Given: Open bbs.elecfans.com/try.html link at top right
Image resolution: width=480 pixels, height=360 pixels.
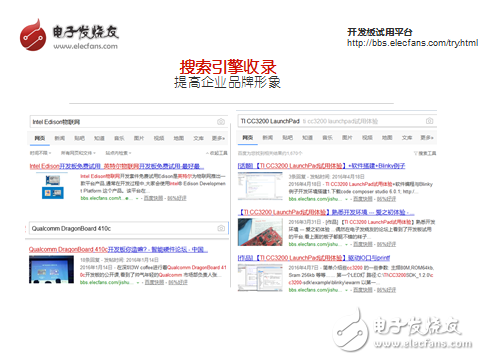Looking at the screenshot, I should click(412, 43).
